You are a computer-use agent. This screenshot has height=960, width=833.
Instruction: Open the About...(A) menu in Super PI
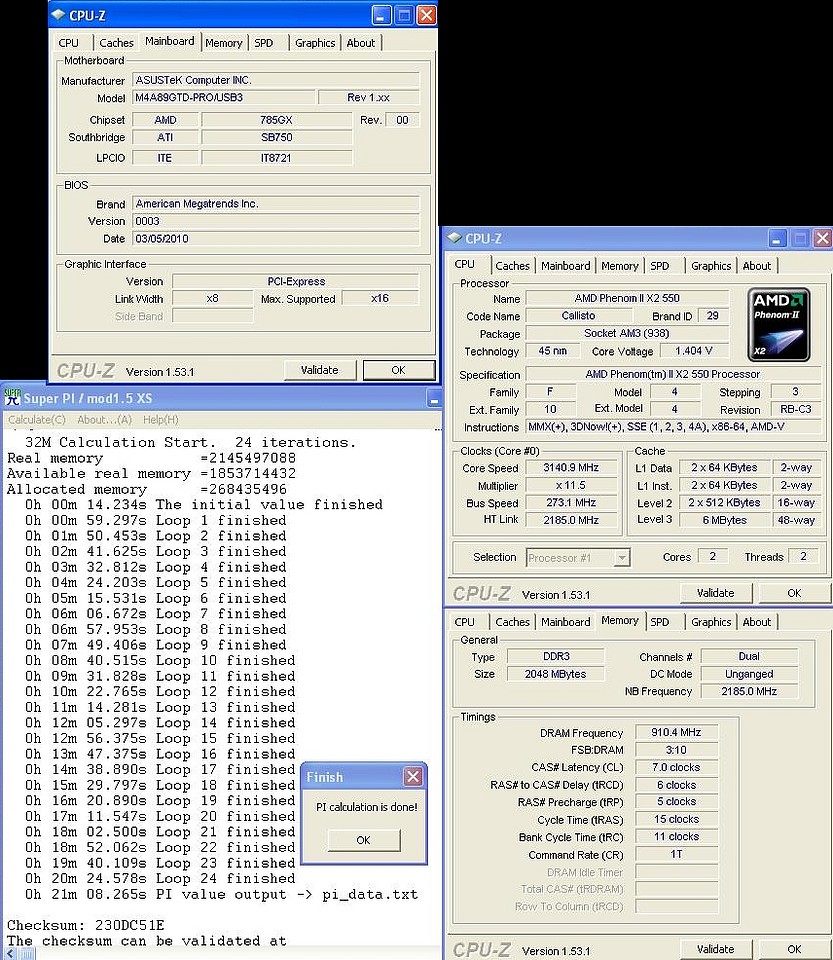[x=104, y=420]
